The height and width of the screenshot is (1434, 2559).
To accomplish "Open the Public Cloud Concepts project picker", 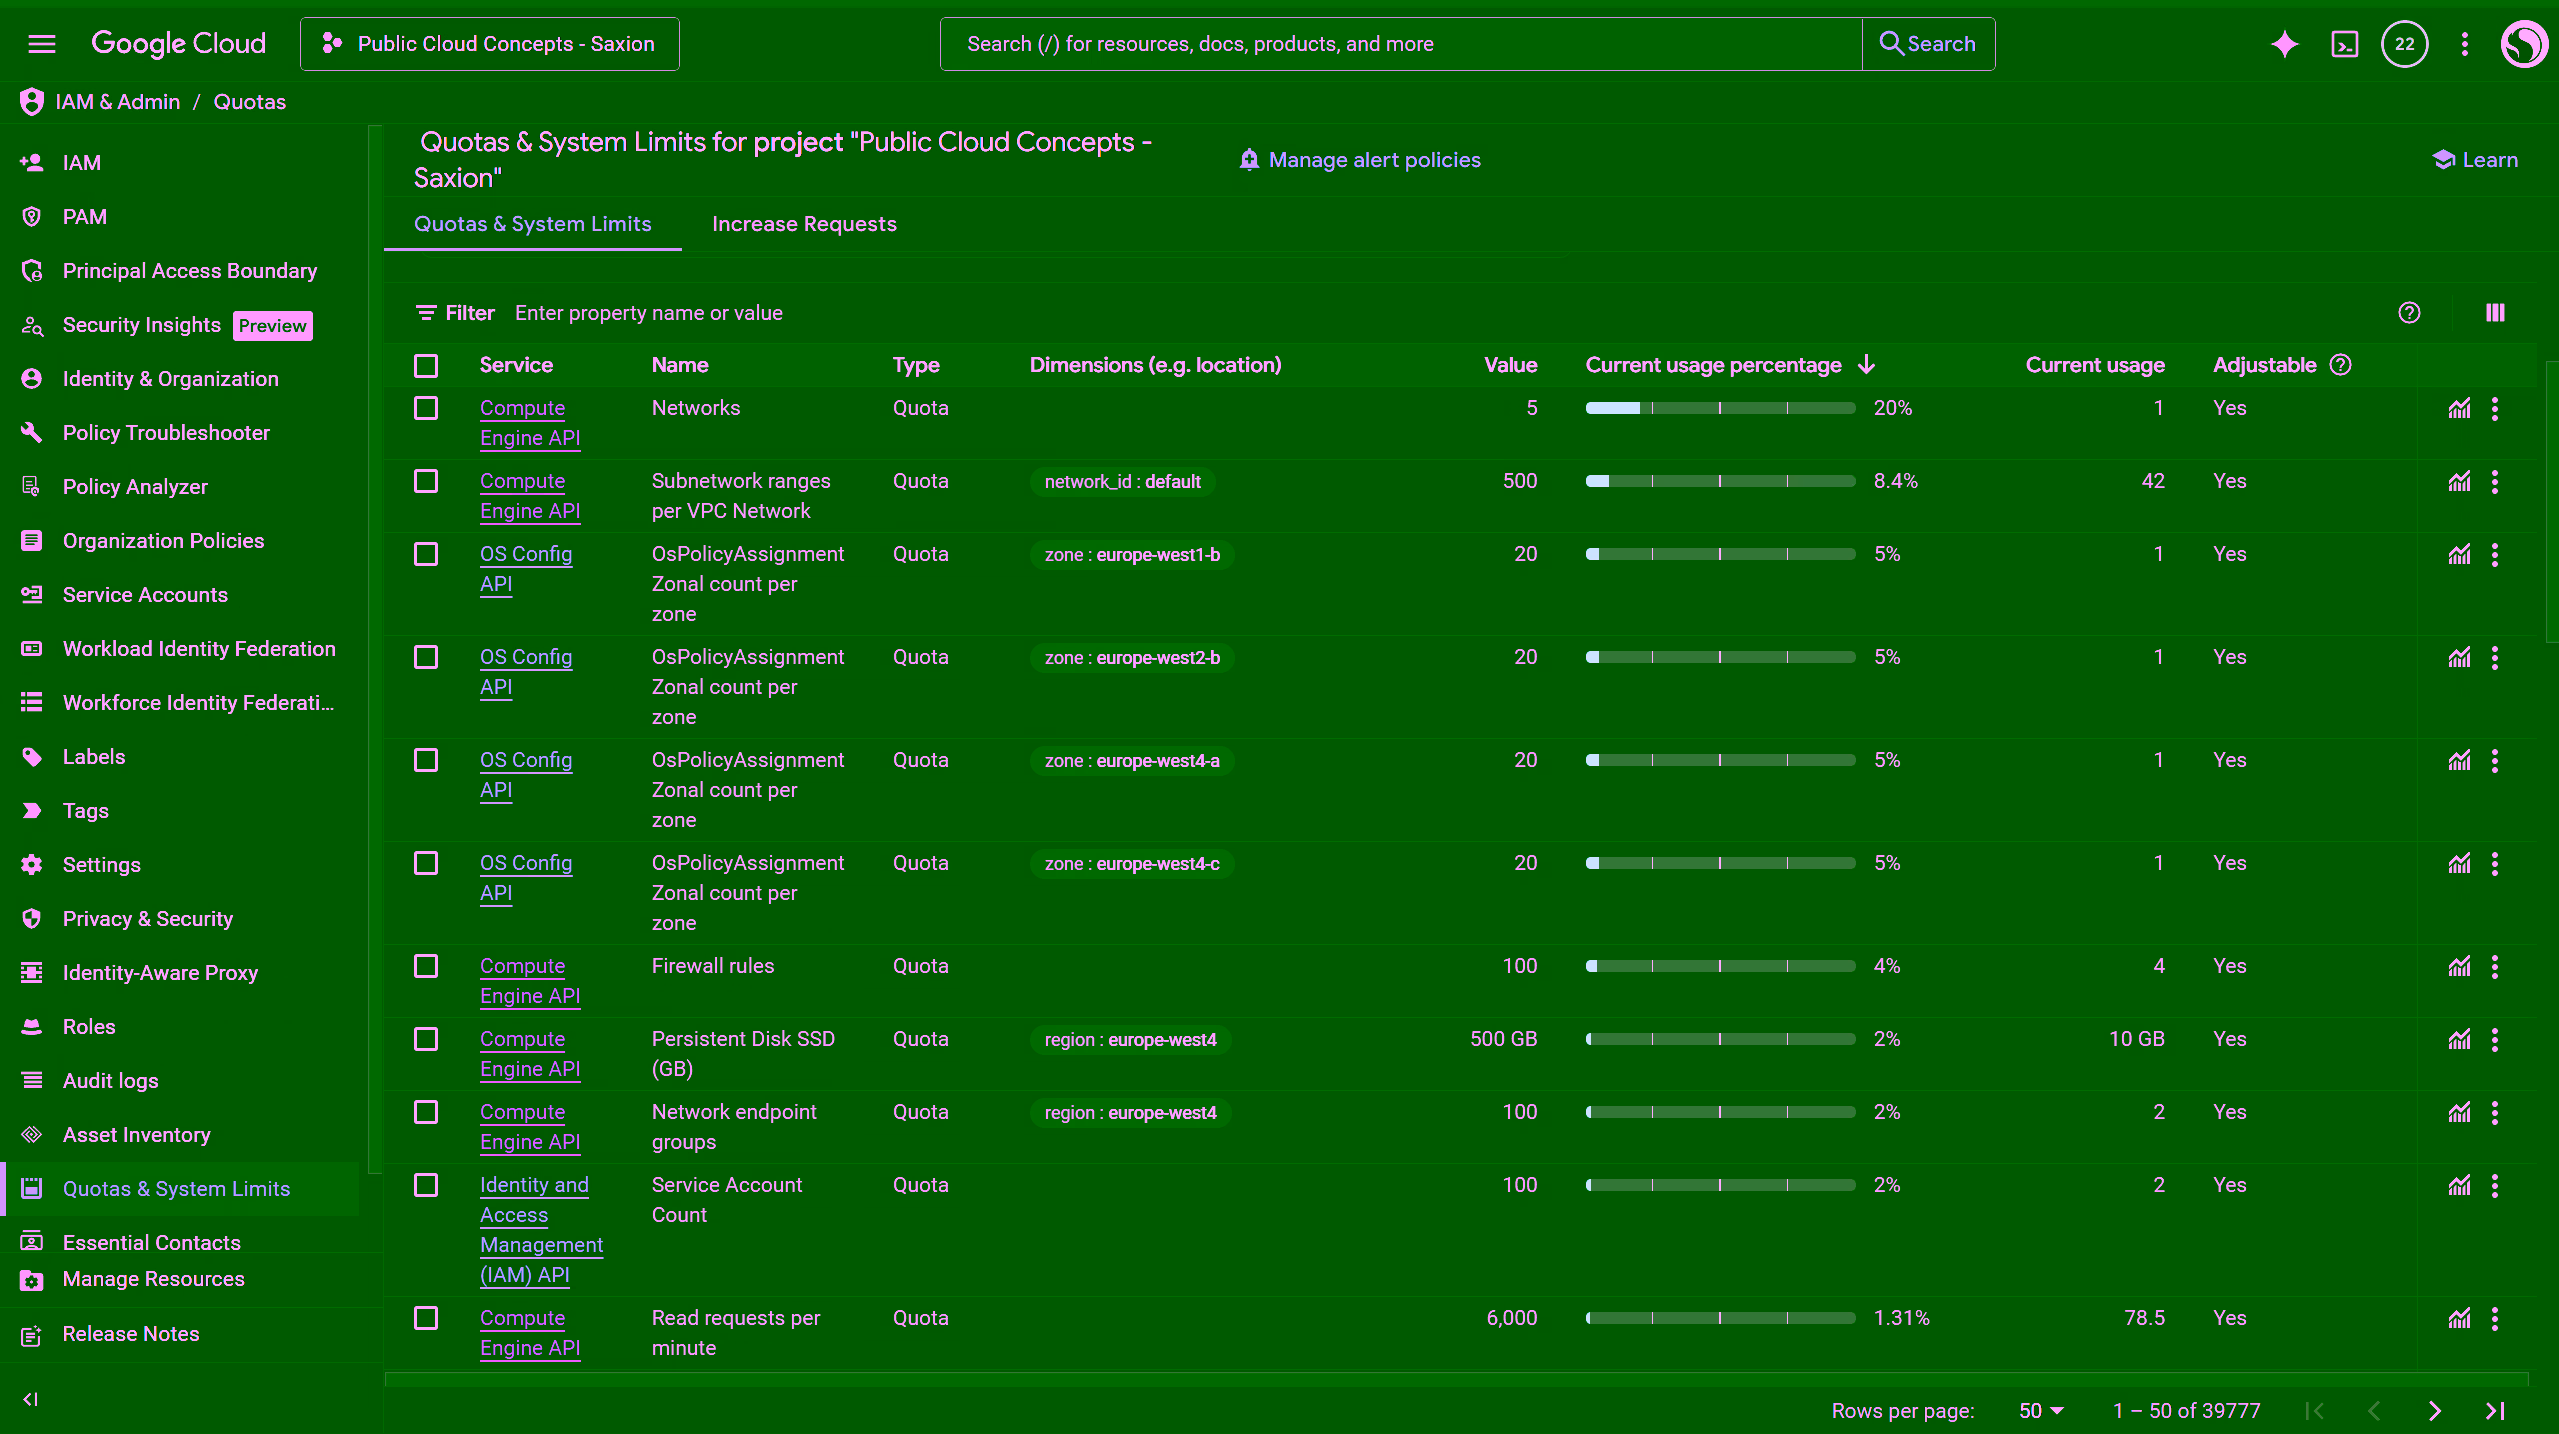I will click(x=489, y=44).
